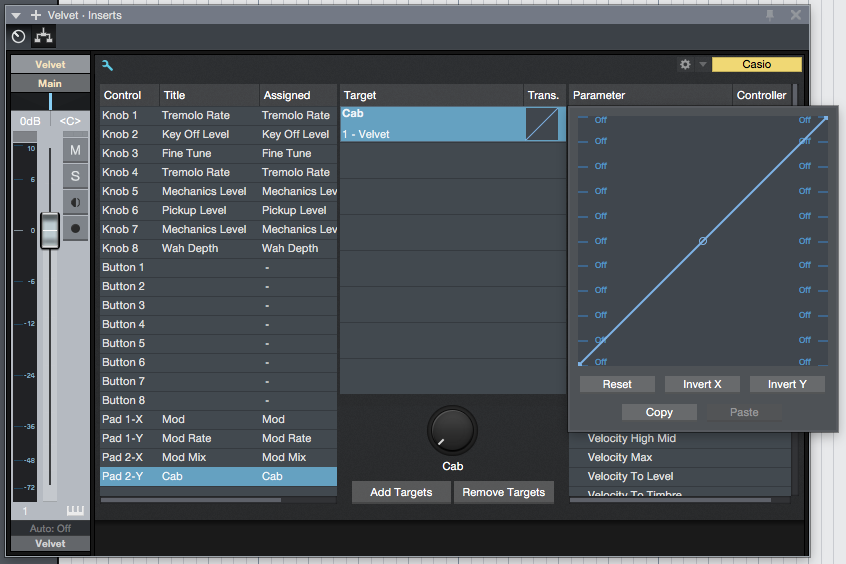Mute the Velvet channel
The width and height of the screenshot is (846, 564).
[75, 150]
